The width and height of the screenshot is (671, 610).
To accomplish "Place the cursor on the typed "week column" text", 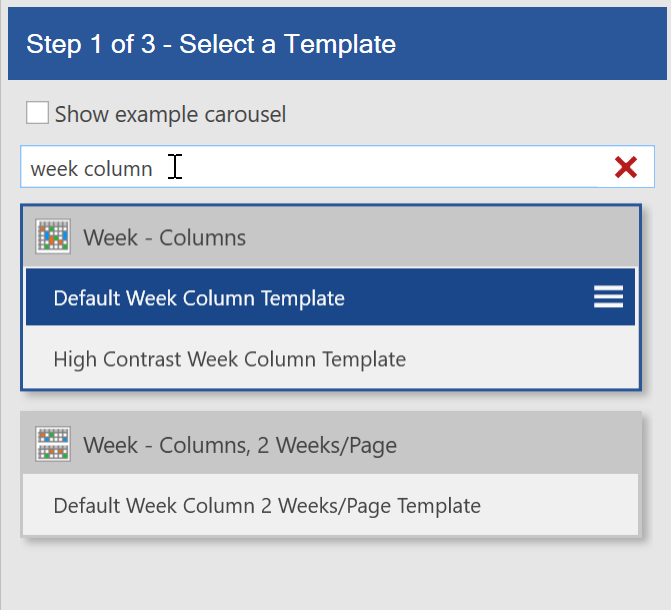I will pyautogui.click(x=91, y=169).
